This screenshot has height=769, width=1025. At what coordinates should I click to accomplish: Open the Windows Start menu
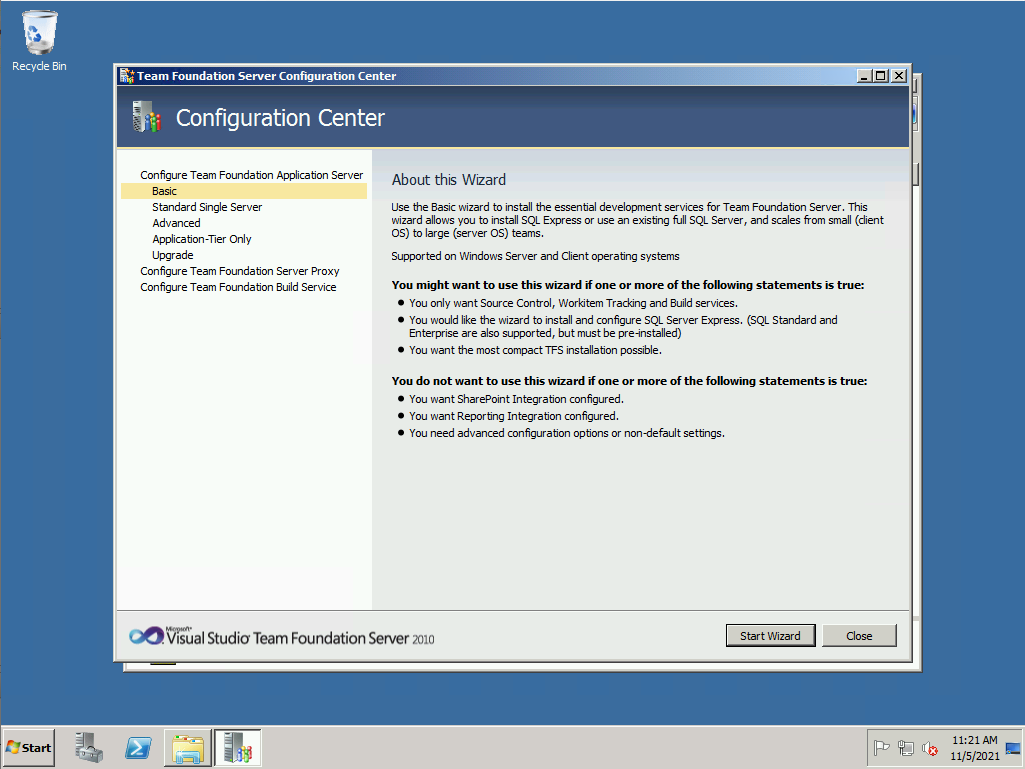29,747
